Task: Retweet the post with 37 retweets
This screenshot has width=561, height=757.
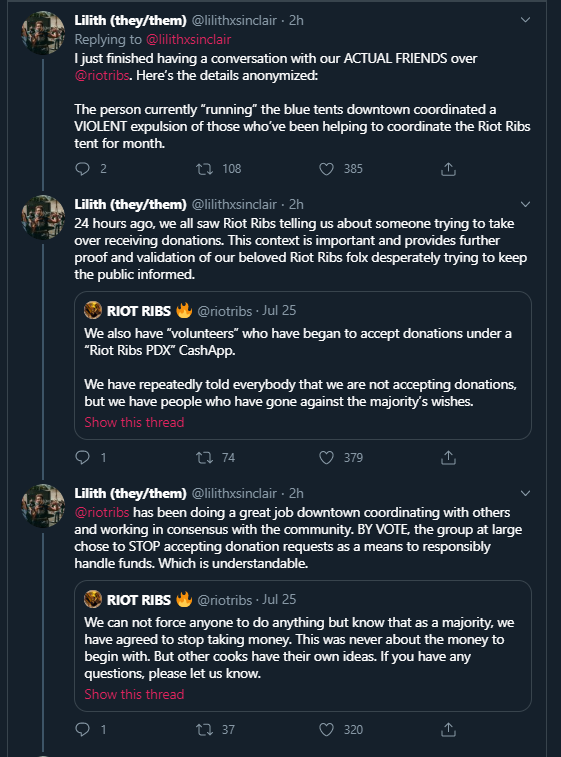Action: click(204, 729)
